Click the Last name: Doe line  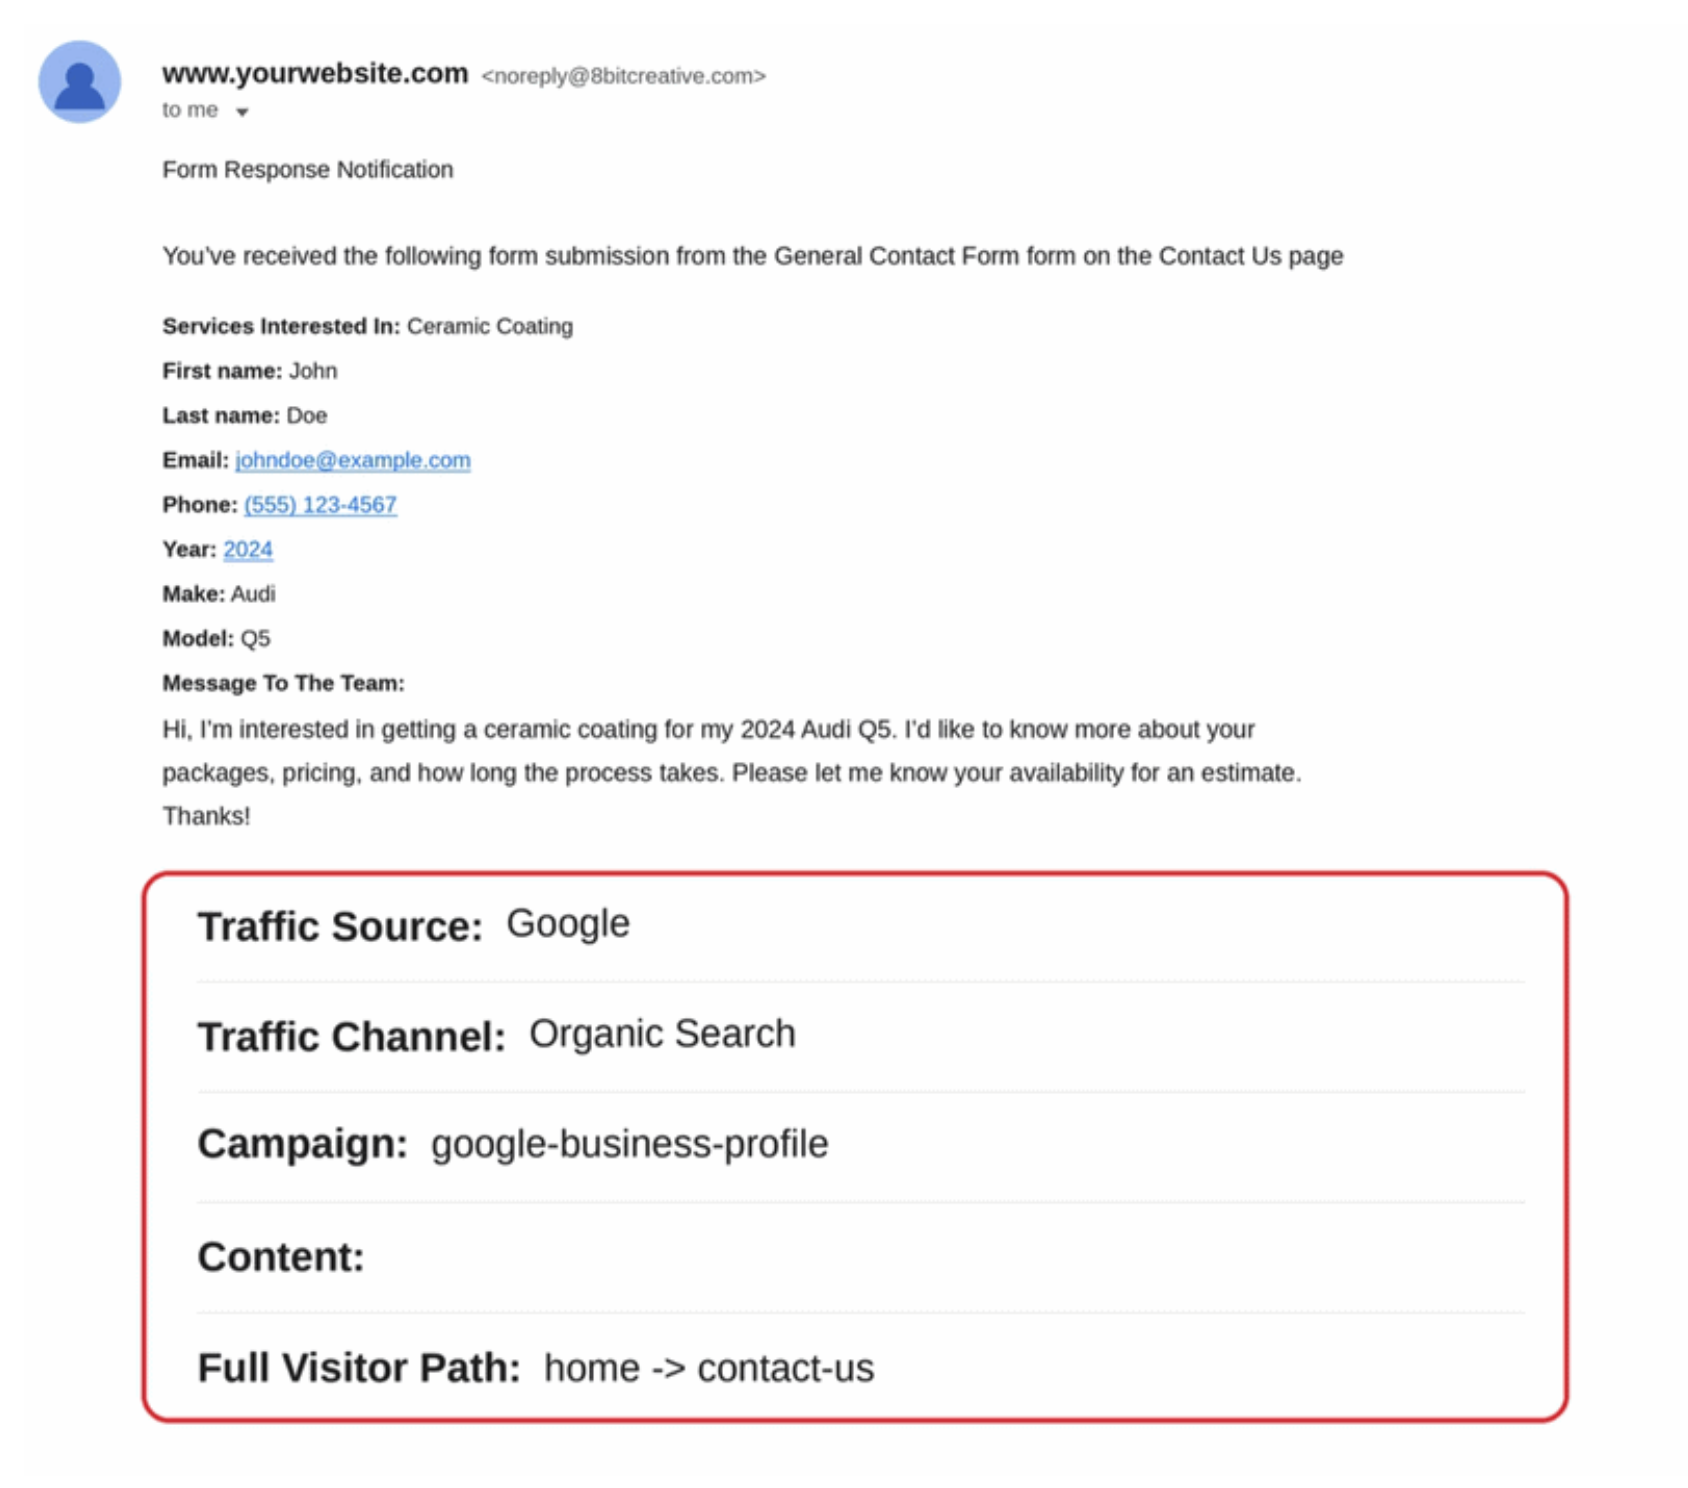[x=245, y=415]
